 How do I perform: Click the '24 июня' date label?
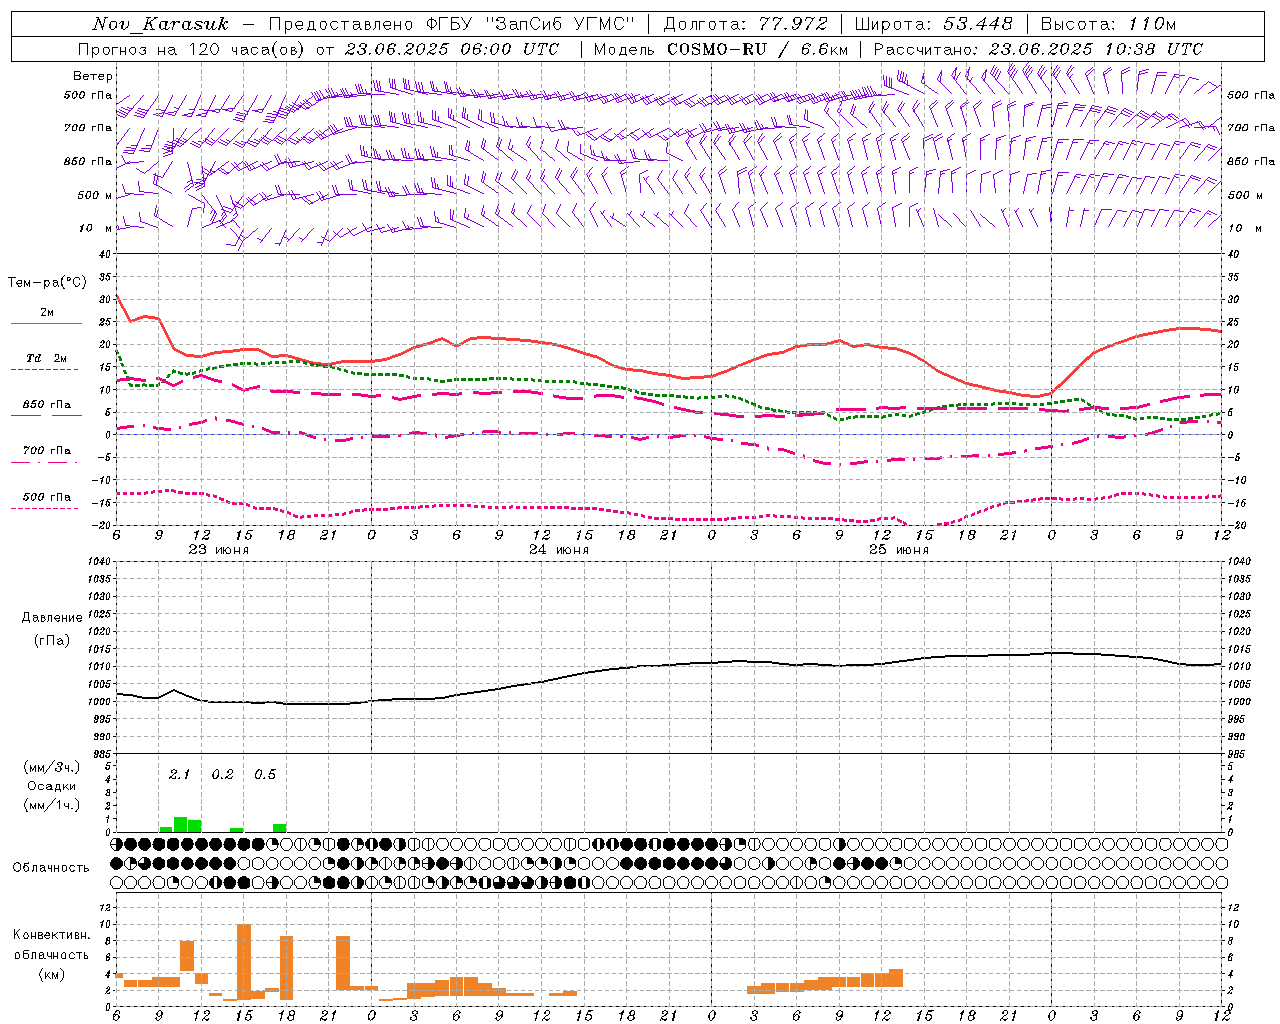click(559, 550)
